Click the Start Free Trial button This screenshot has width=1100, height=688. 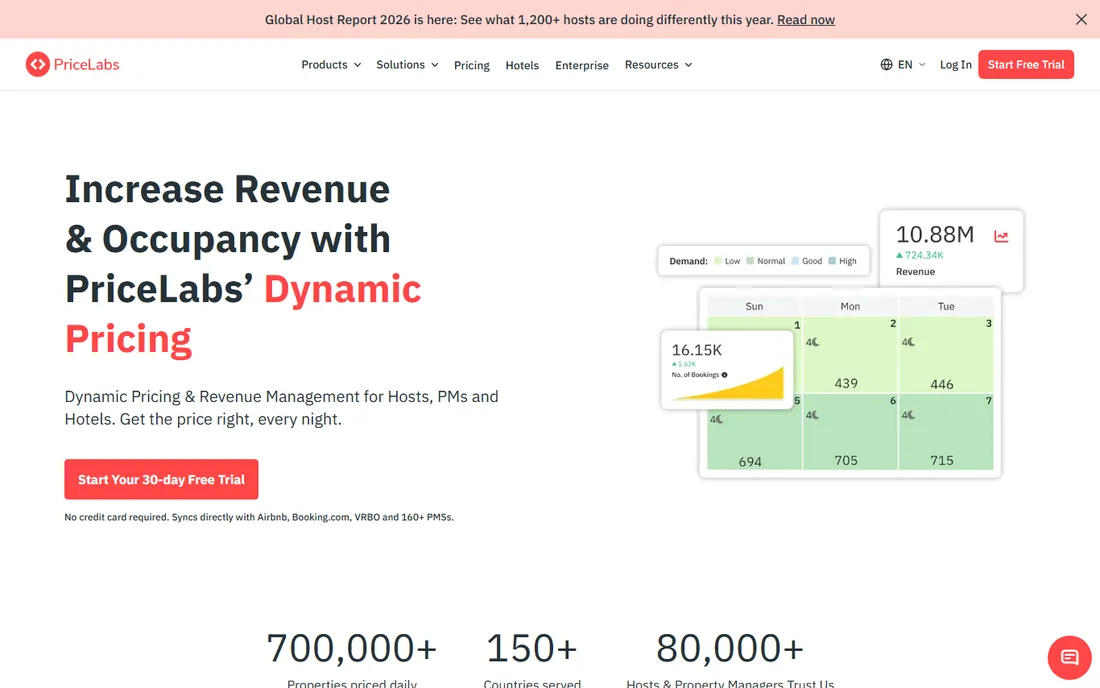[1026, 65]
